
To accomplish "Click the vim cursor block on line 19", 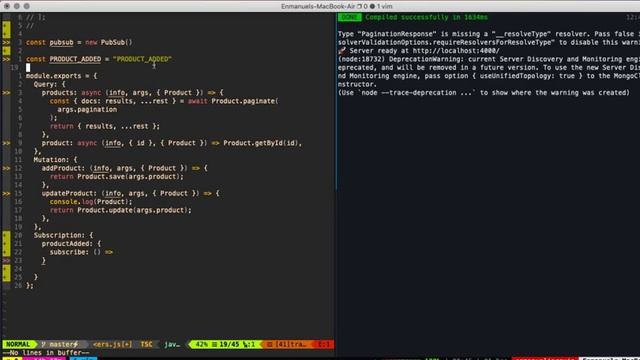I will pyautogui.click(x=28, y=68).
